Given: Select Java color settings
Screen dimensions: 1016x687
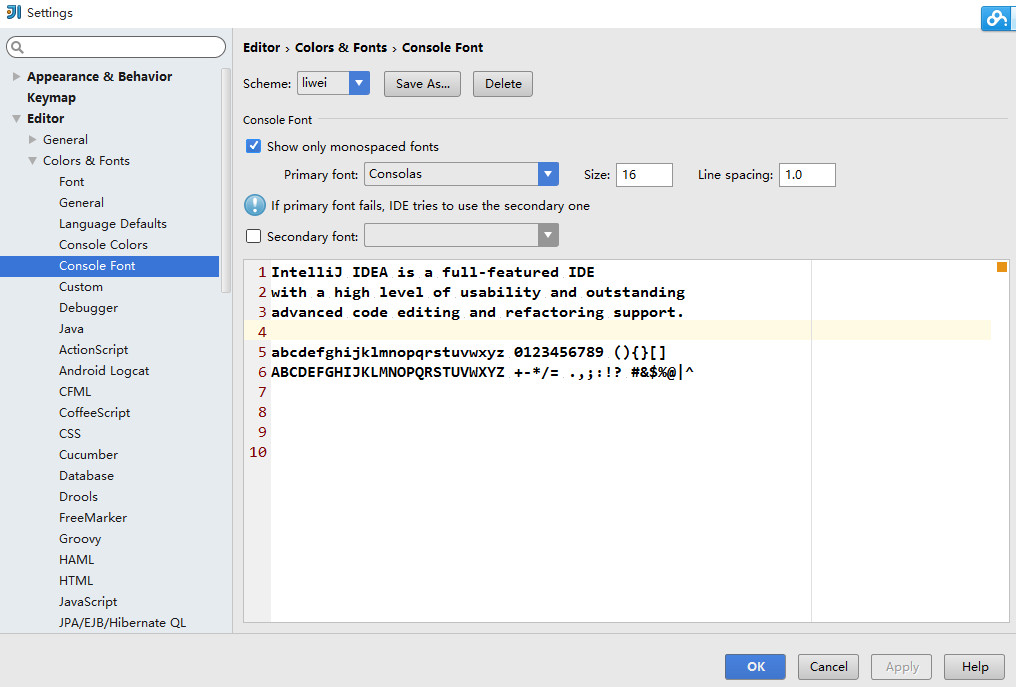Looking at the screenshot, I should (x=71, y=329).
